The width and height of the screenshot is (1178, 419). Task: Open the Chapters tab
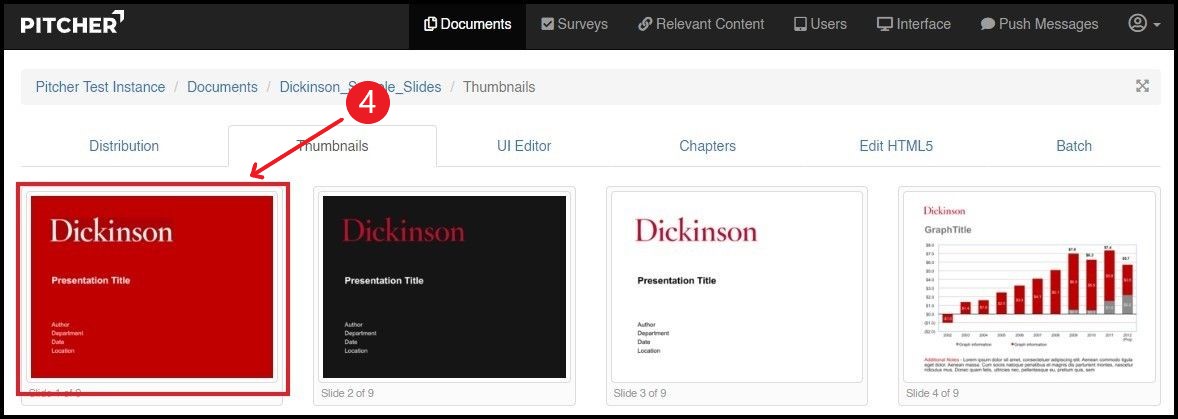pyautogui.click(x=707, y=146)
